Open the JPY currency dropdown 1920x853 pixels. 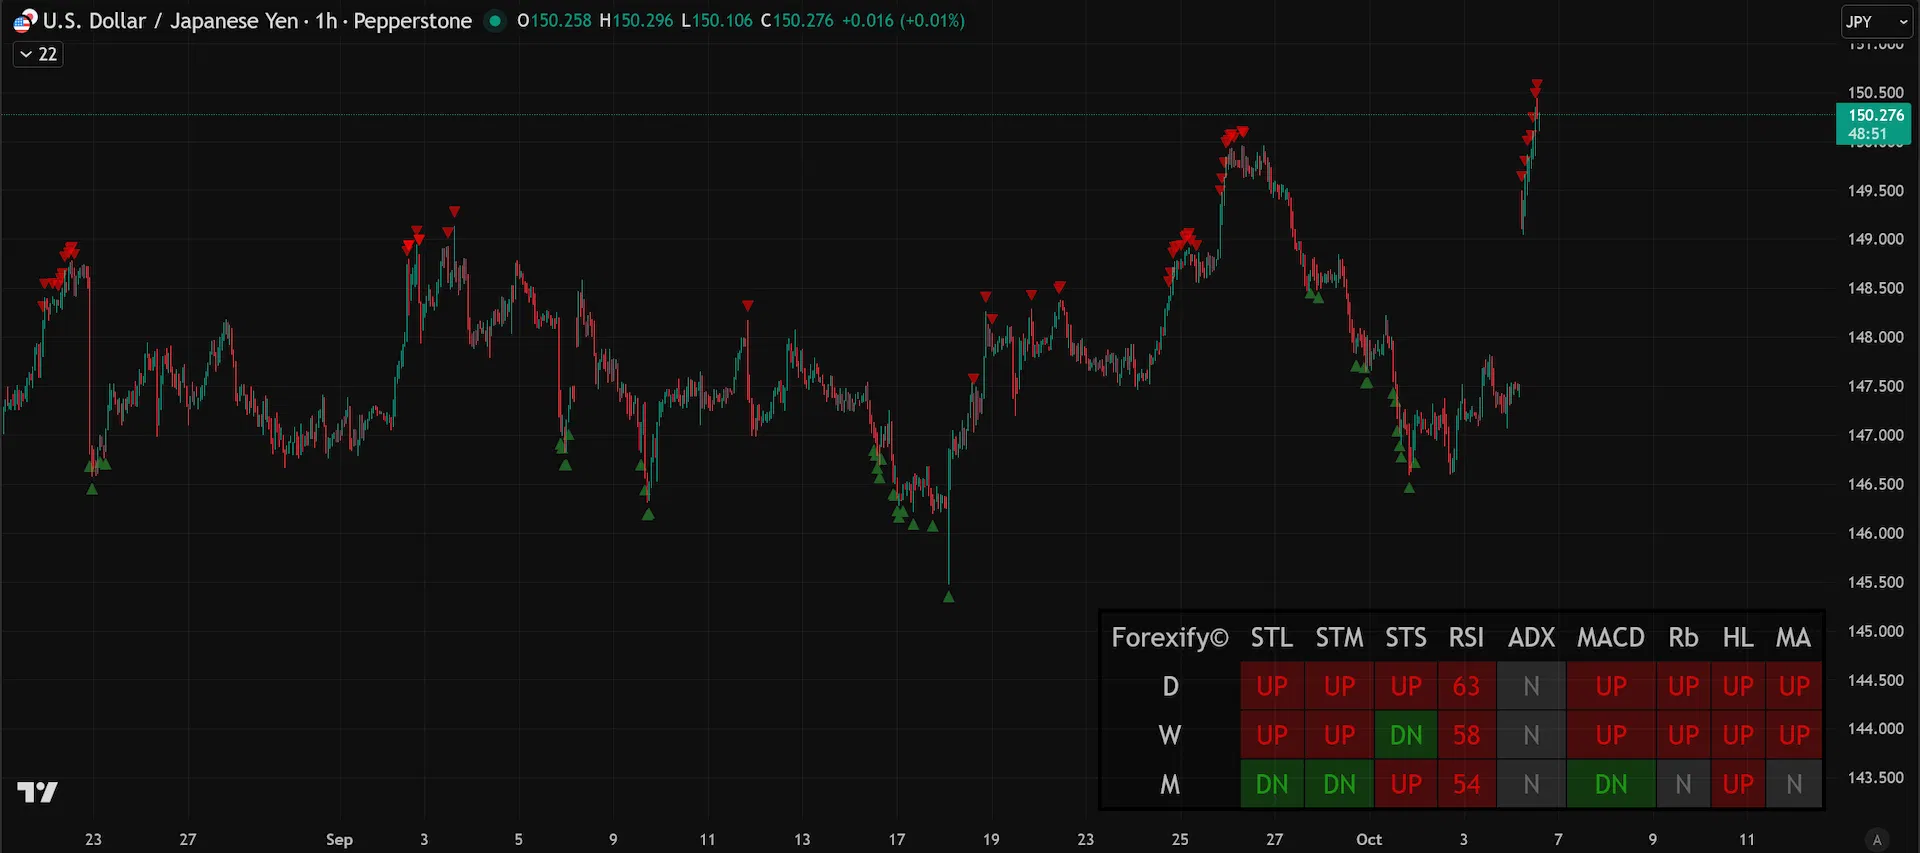[x=1877, y=21]
